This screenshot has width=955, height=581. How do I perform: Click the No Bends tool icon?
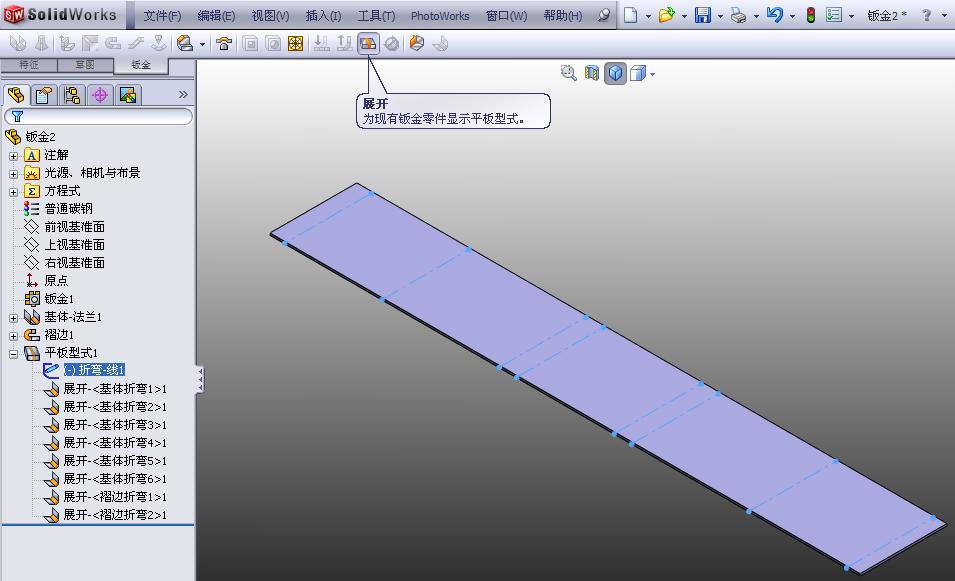point(392,43)
